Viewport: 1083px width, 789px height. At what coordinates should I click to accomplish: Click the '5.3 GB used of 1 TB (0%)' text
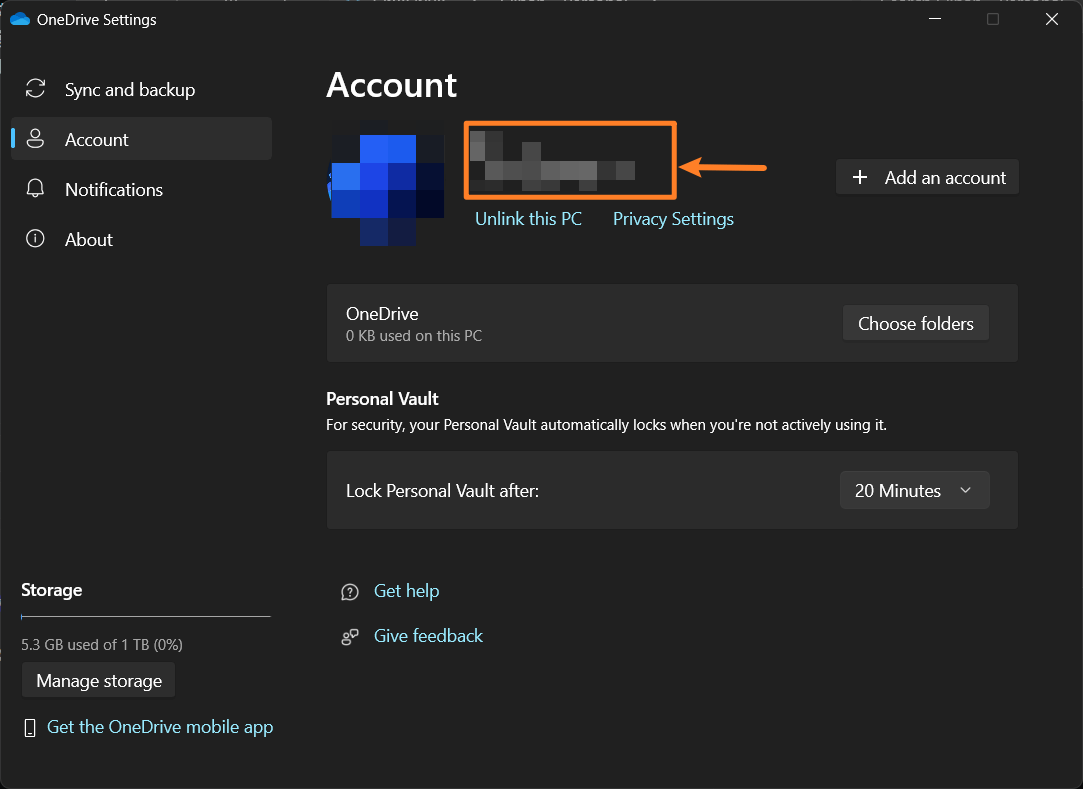[102, 645]
